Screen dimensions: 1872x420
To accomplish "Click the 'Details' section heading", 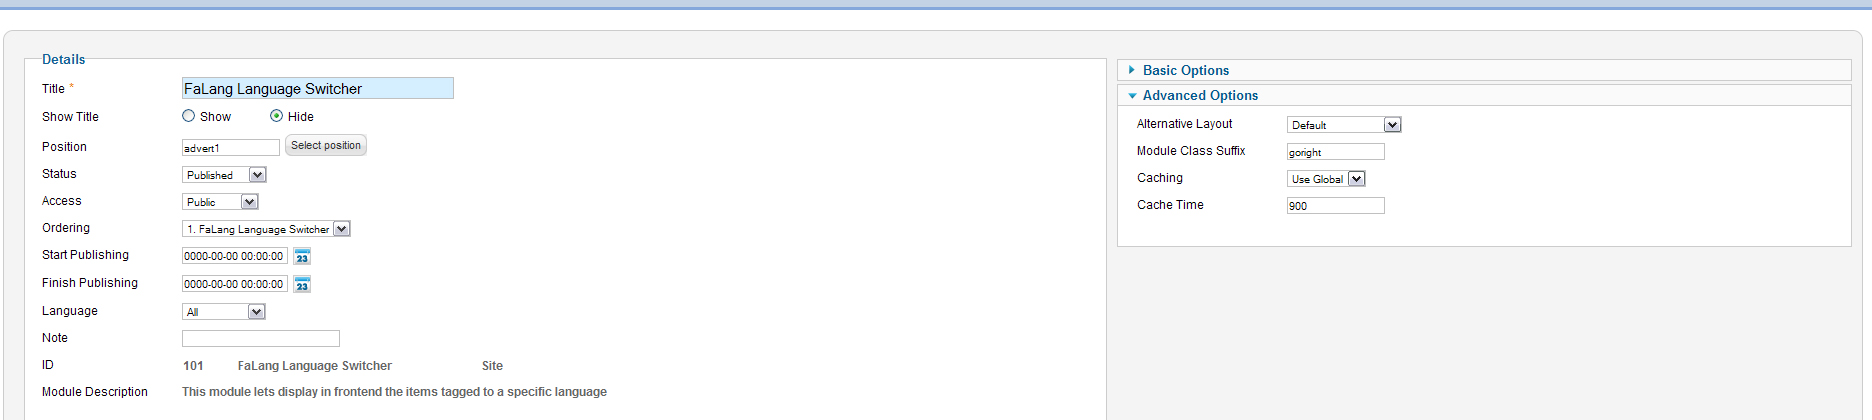I will 64,59.
